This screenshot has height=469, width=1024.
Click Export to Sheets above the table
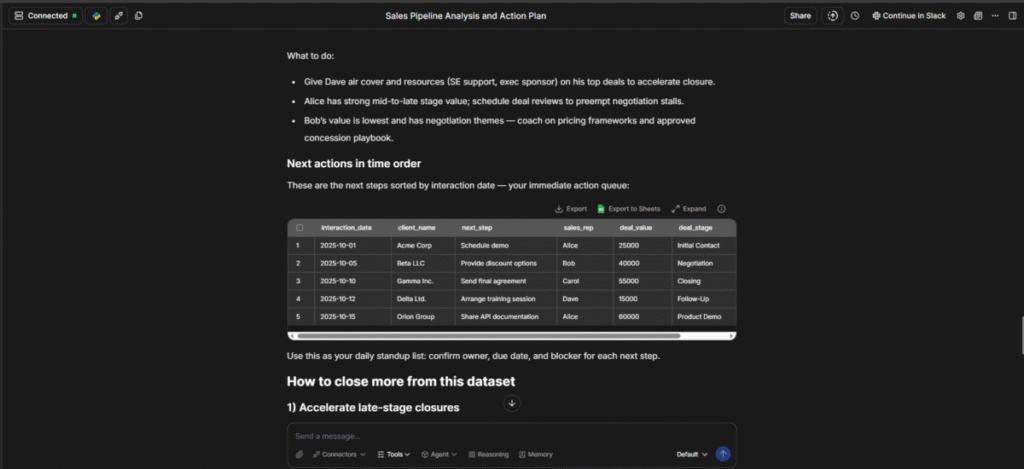pos(628,209)
